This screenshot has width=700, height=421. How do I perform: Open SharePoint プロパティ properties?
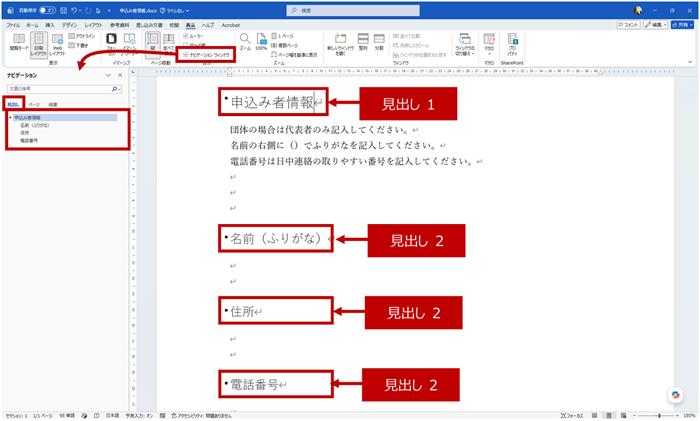click(512, 44)
